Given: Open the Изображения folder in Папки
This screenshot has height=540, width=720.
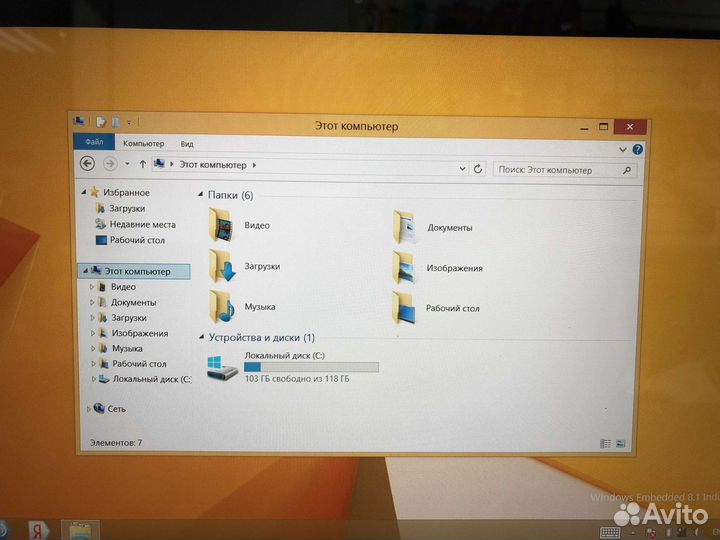Looking at the screenshot, I should 437,268.
